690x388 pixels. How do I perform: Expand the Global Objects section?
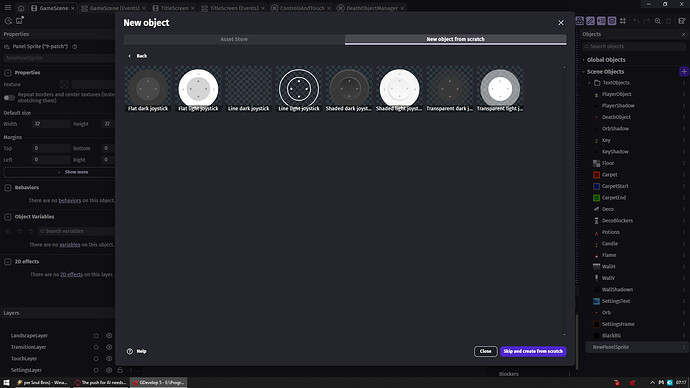tap(584, 60)
